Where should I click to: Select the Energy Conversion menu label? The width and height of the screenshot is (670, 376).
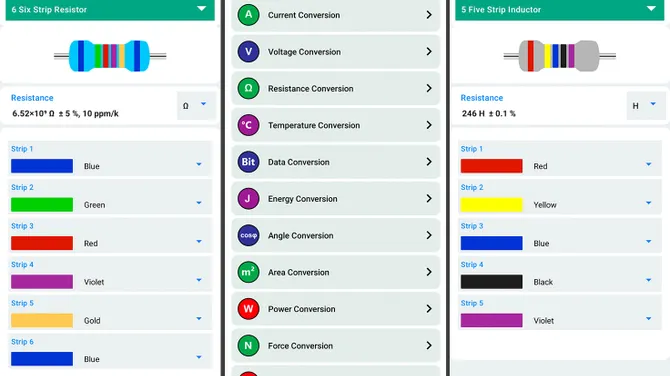303,199
